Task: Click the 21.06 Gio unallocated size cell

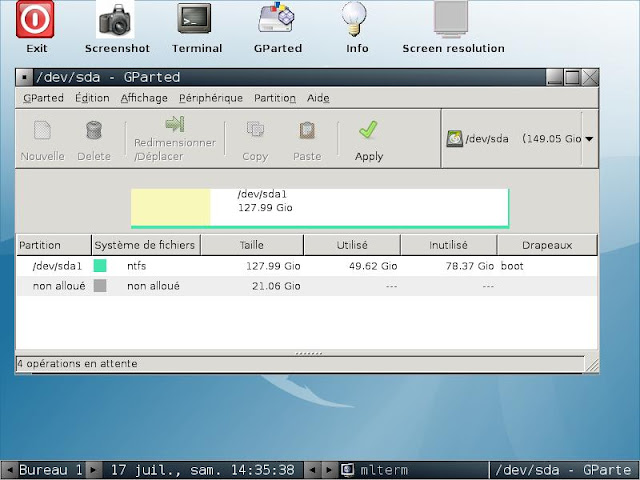Action: [276, 286]
